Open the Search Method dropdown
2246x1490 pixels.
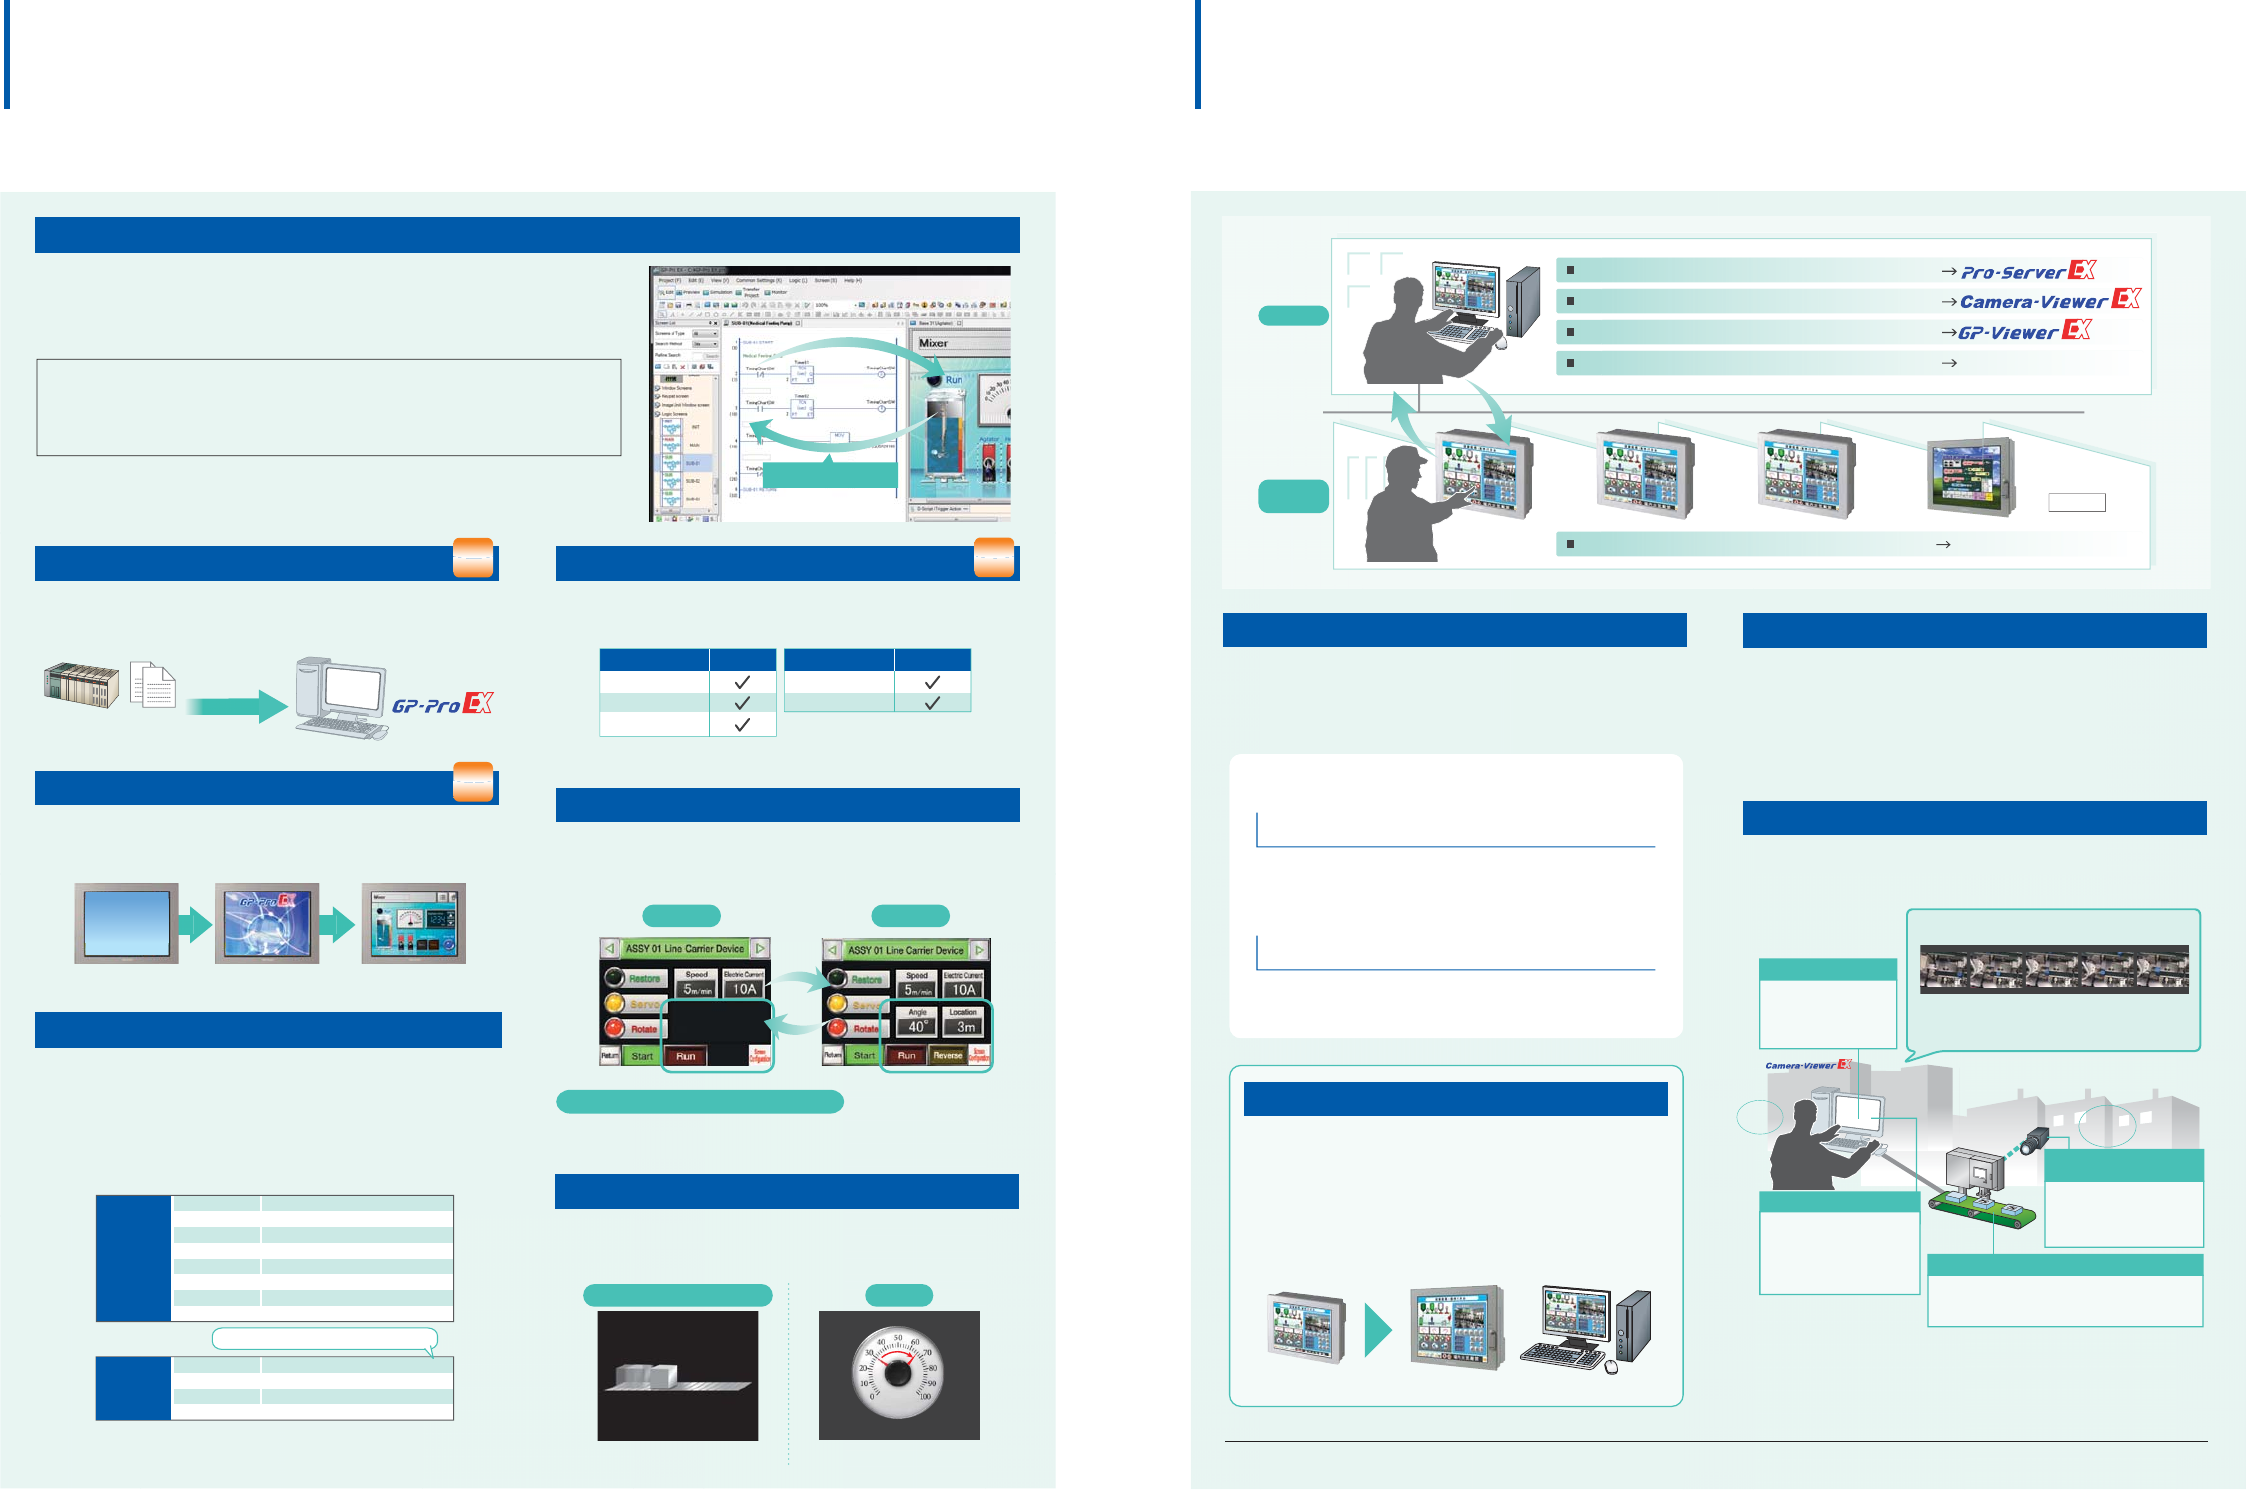pyautogui.click(x=705, y=344)
